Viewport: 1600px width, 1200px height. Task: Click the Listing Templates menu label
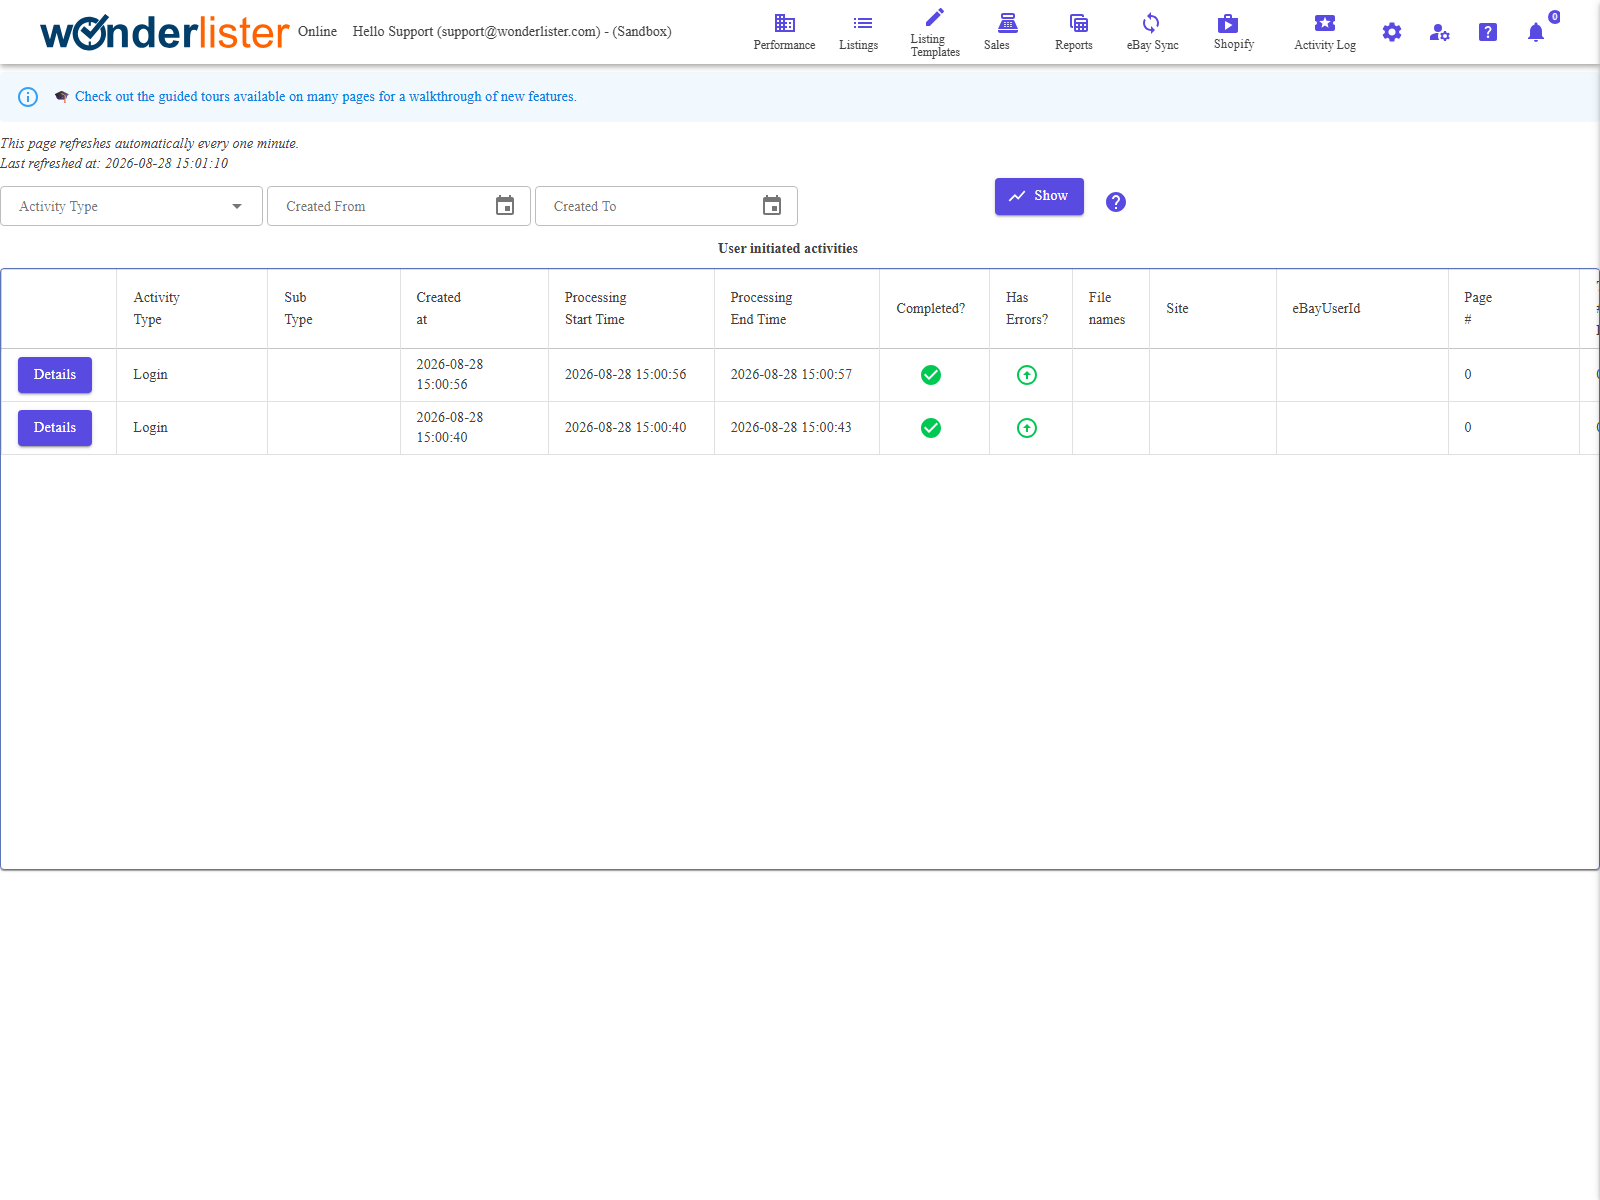point(935,45)
